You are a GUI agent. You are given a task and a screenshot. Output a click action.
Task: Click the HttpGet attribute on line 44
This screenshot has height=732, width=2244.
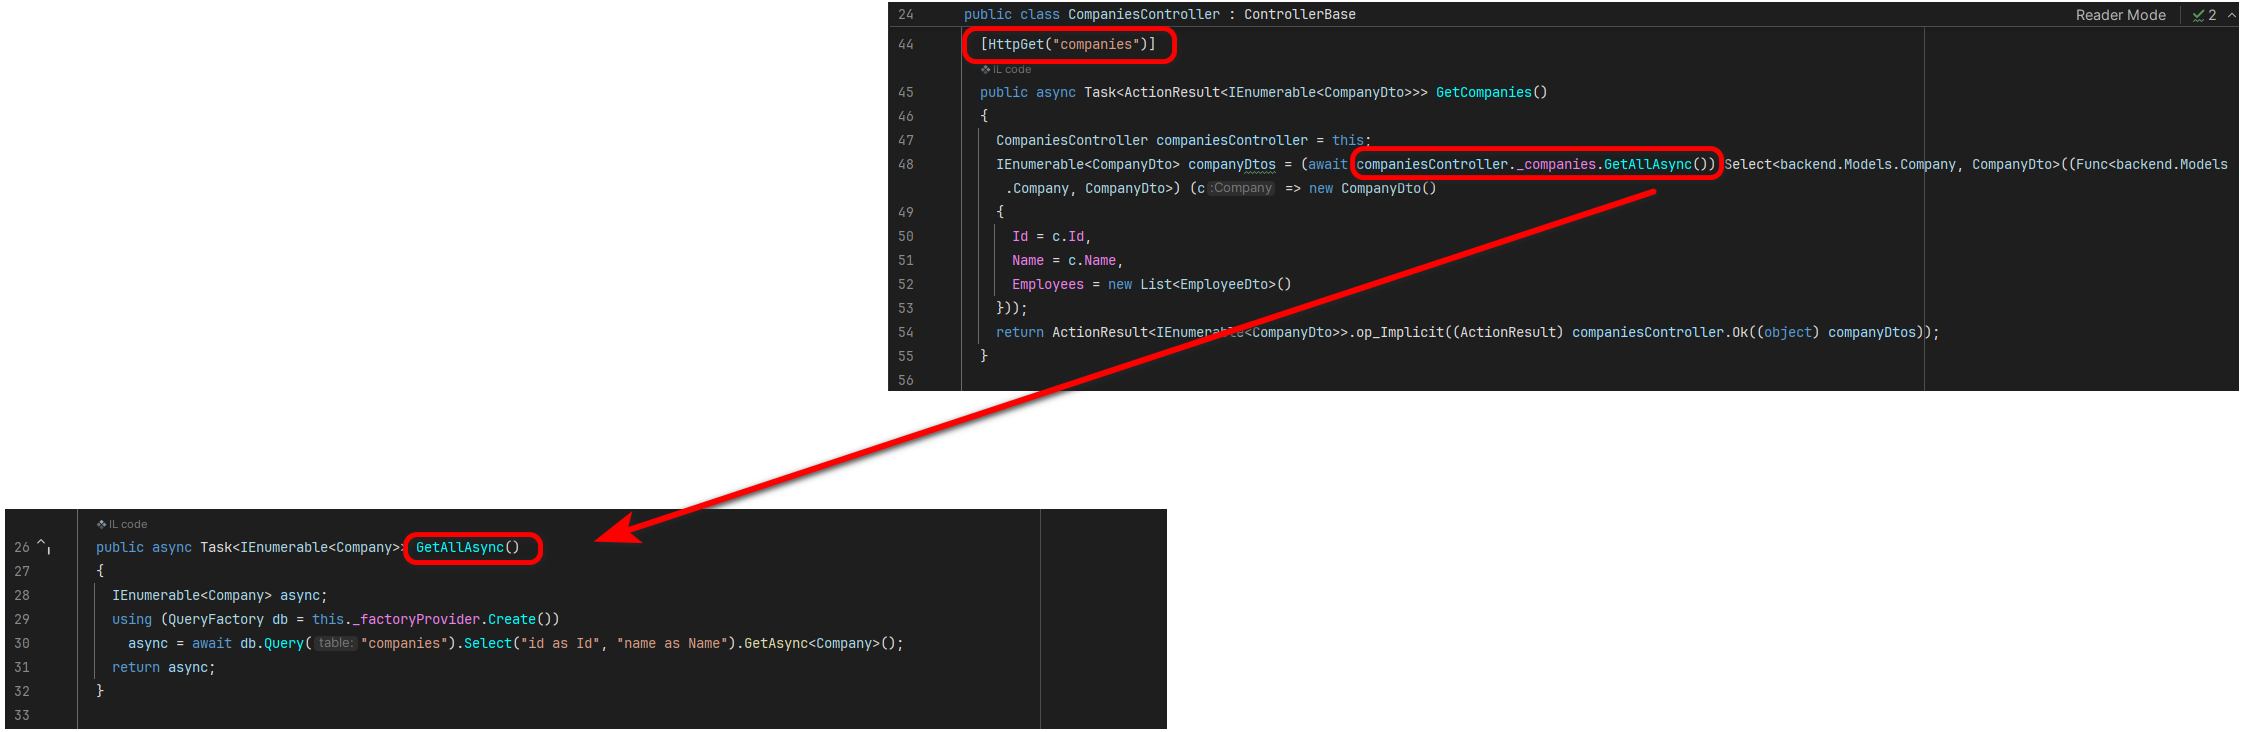click(1067, 44)
